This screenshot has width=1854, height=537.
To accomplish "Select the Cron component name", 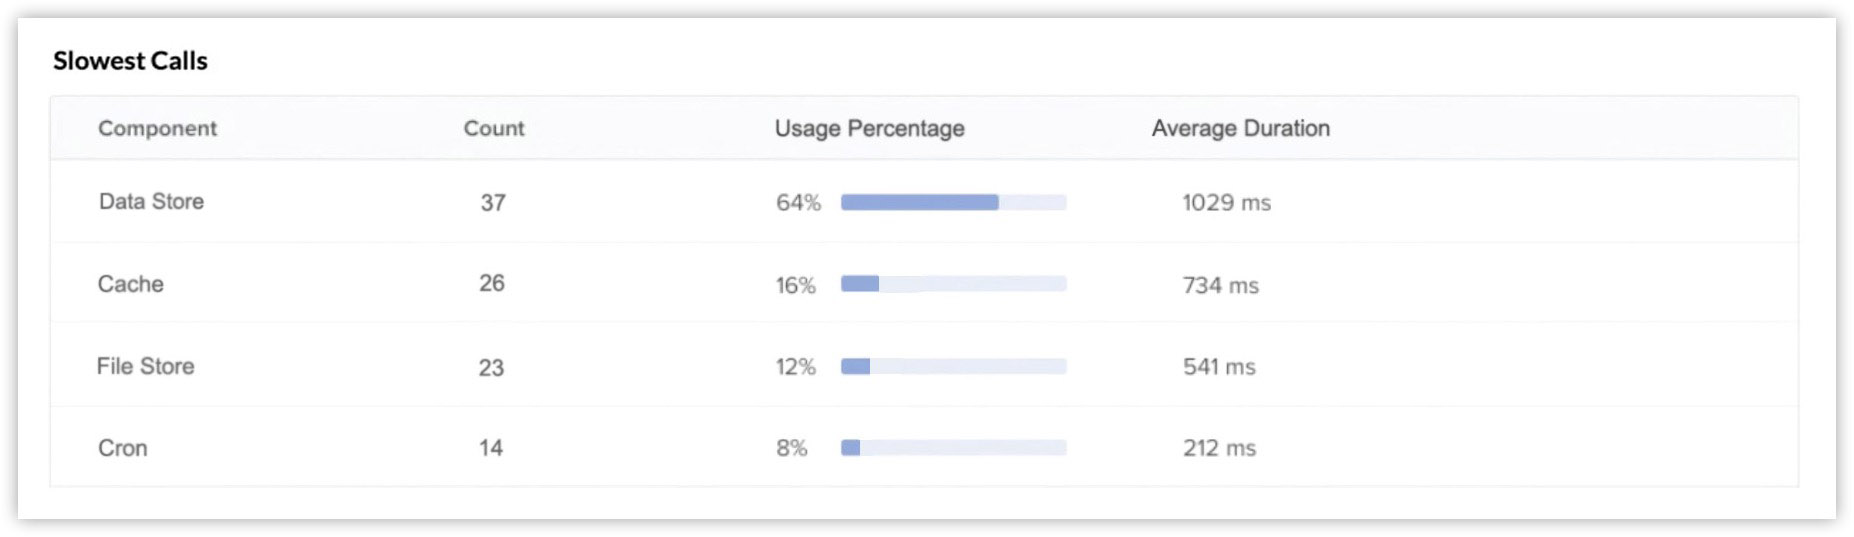I will 122,448.
